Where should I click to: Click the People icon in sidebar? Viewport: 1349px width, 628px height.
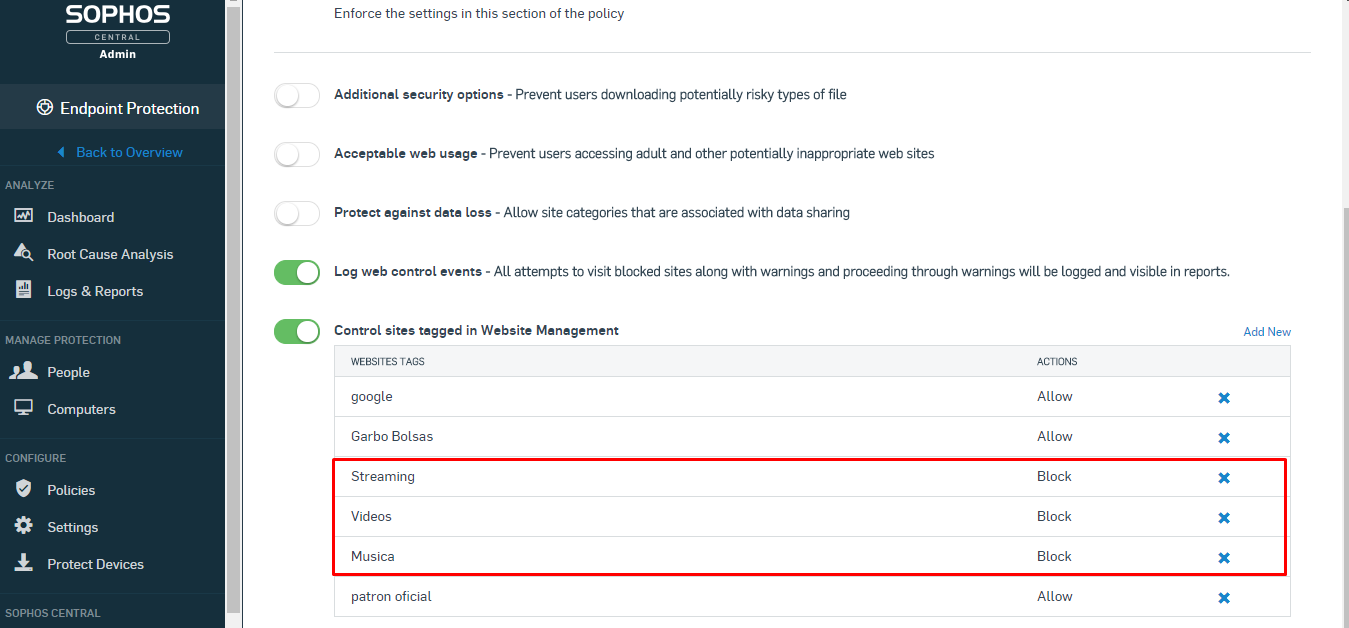point(23,372)
